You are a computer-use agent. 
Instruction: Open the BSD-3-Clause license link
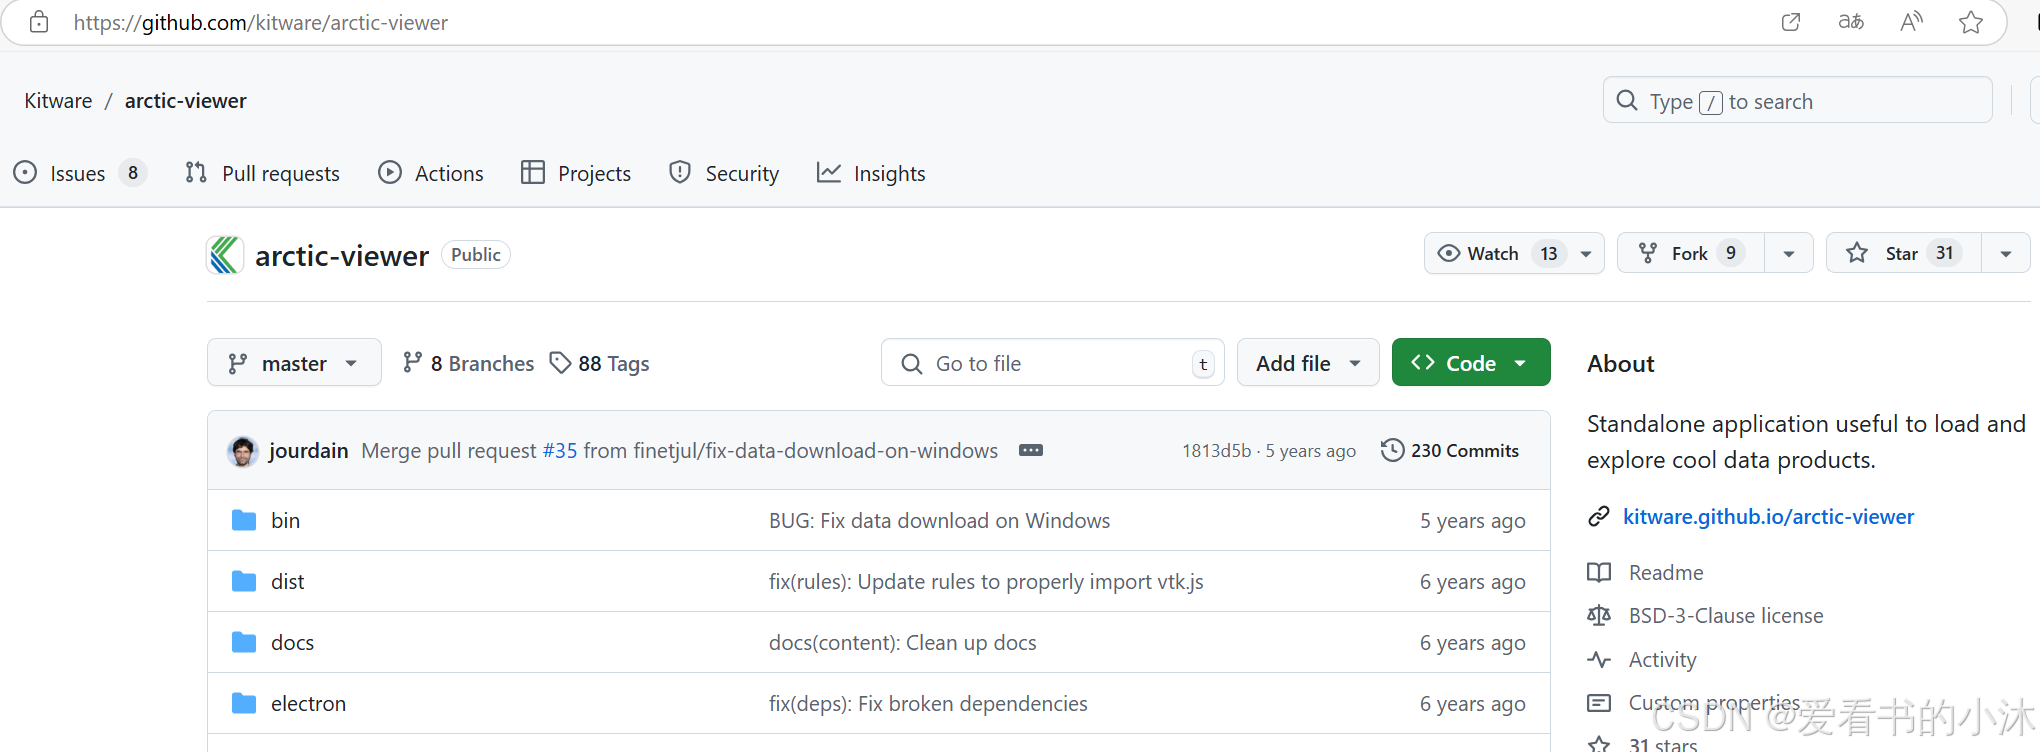point(1726,615)
